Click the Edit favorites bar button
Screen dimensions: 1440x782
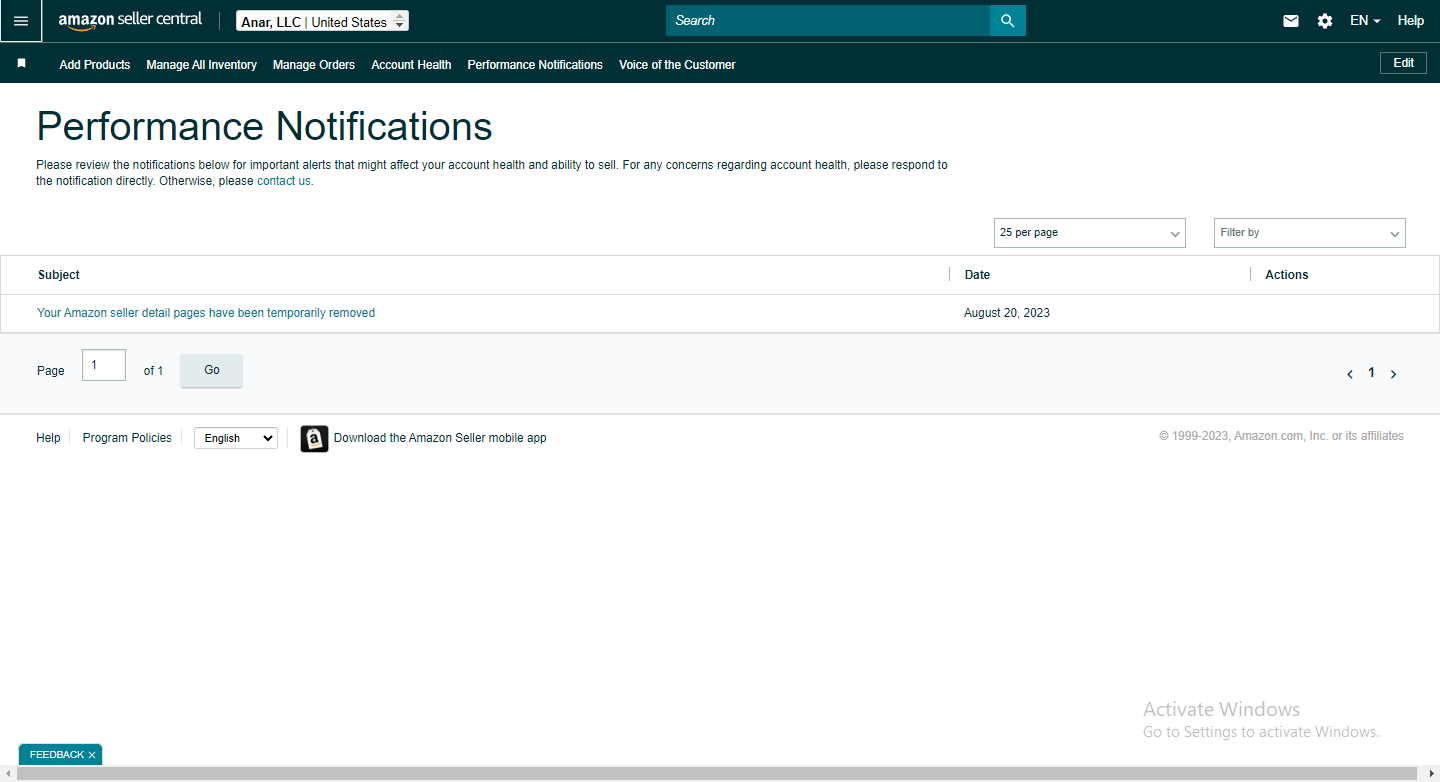(x=1404, y=63)
